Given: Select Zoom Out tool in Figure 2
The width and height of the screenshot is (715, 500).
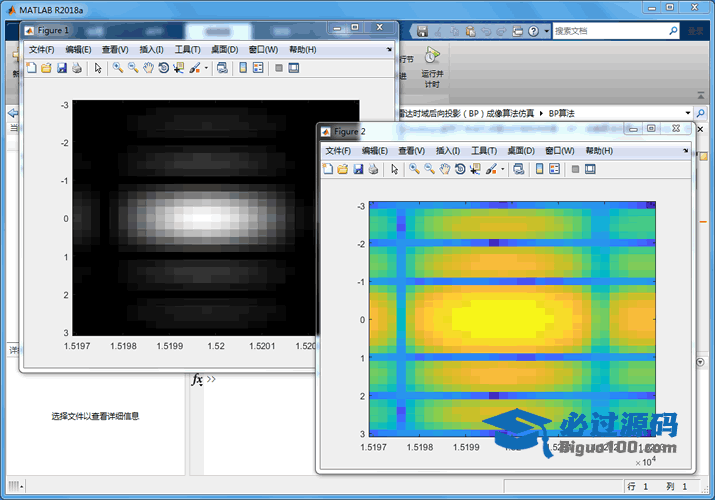Looking at the screenshot, I should (430, 169).
